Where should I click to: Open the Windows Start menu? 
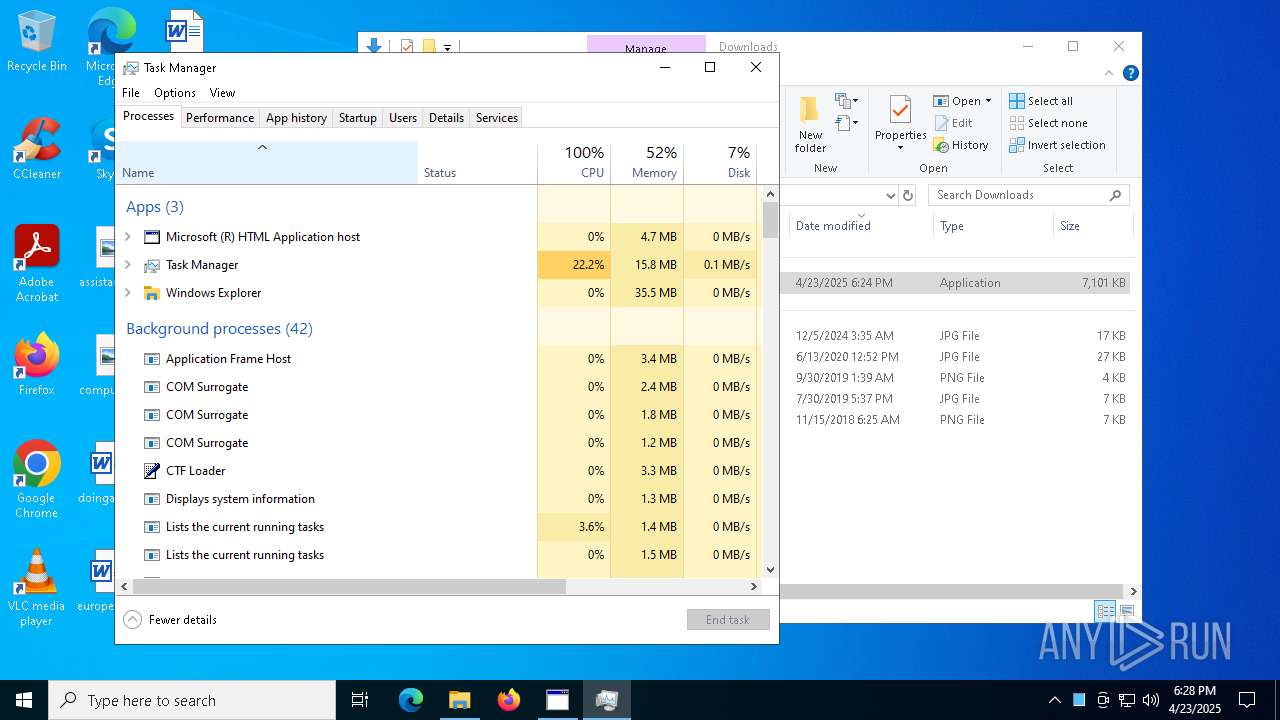click(x=24, y=700)
